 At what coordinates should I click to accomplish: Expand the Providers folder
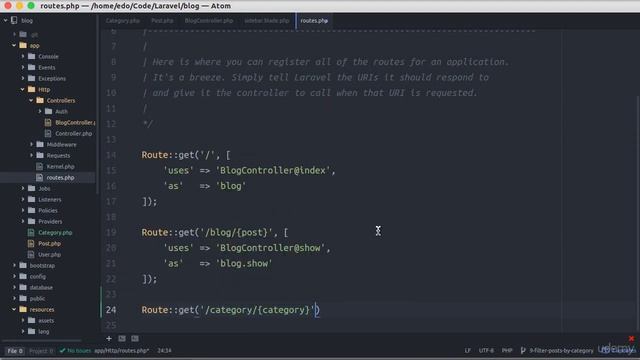[23, 222]
